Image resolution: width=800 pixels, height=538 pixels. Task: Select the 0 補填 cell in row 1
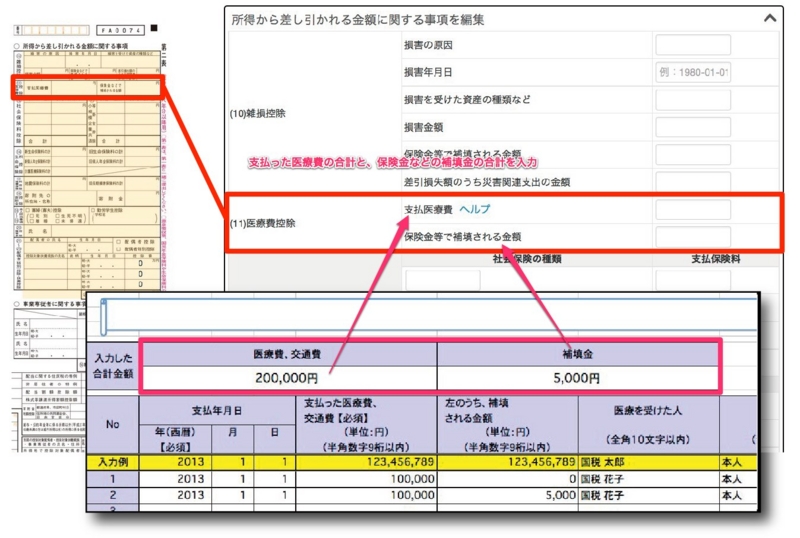pyautogui.click(x=508, y=479)
